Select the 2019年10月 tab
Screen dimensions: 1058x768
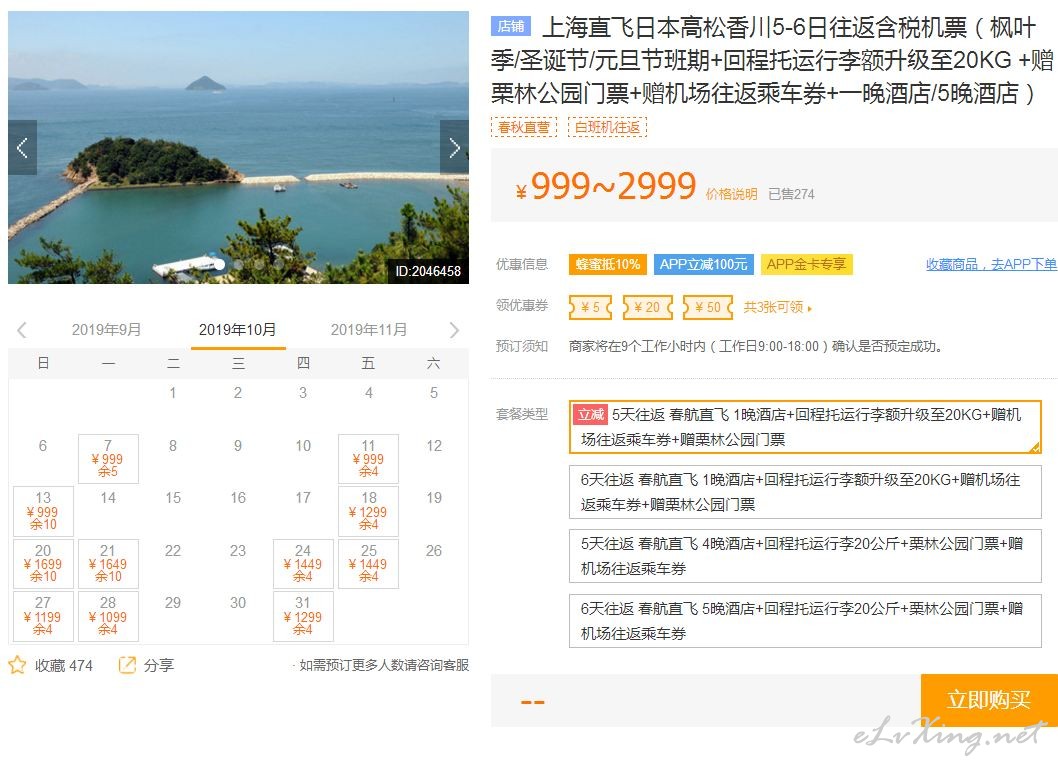[x=238, y=329]
